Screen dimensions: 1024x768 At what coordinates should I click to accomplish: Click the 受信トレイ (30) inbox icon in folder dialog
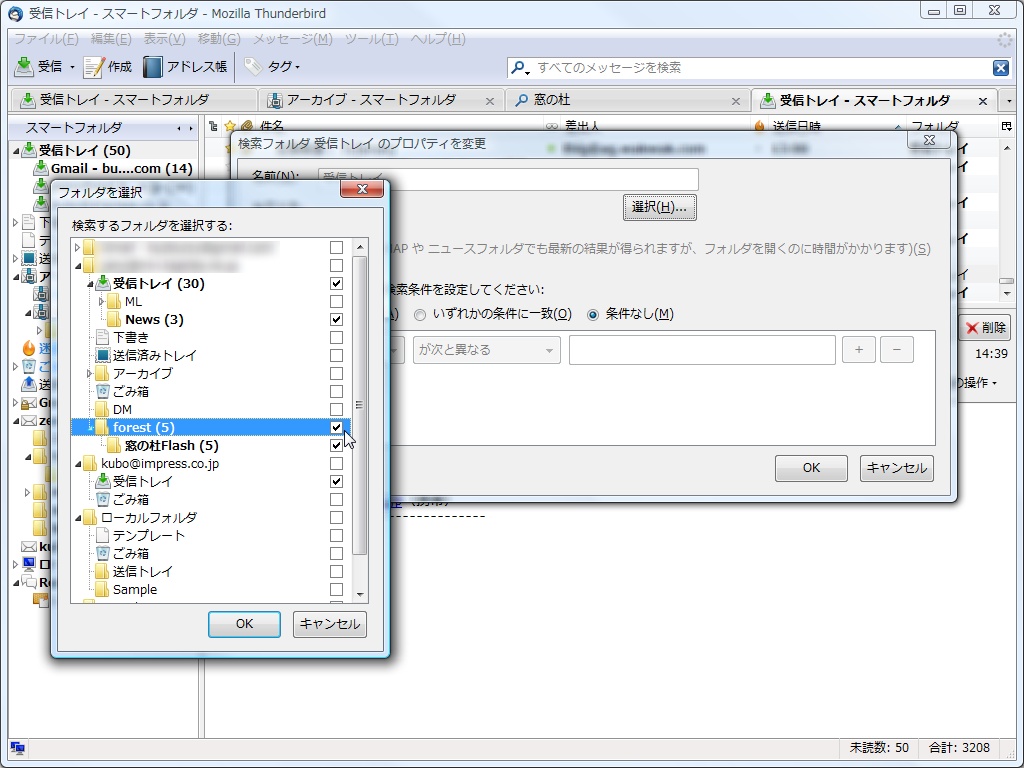click(103, 283)
